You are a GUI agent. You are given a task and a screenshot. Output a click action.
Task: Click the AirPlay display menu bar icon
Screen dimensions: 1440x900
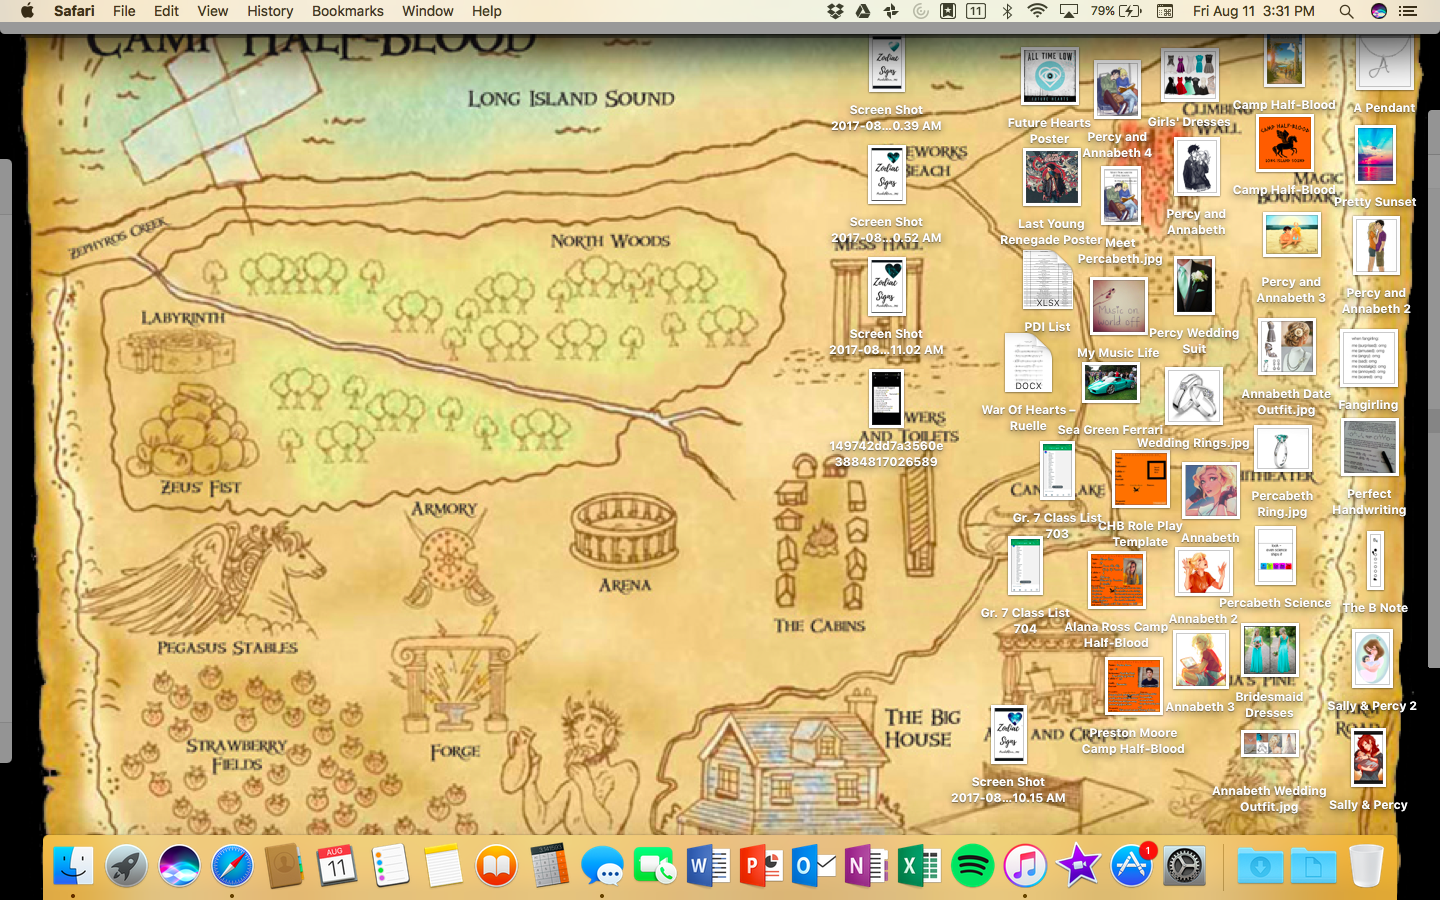[x=1068, y=11]
